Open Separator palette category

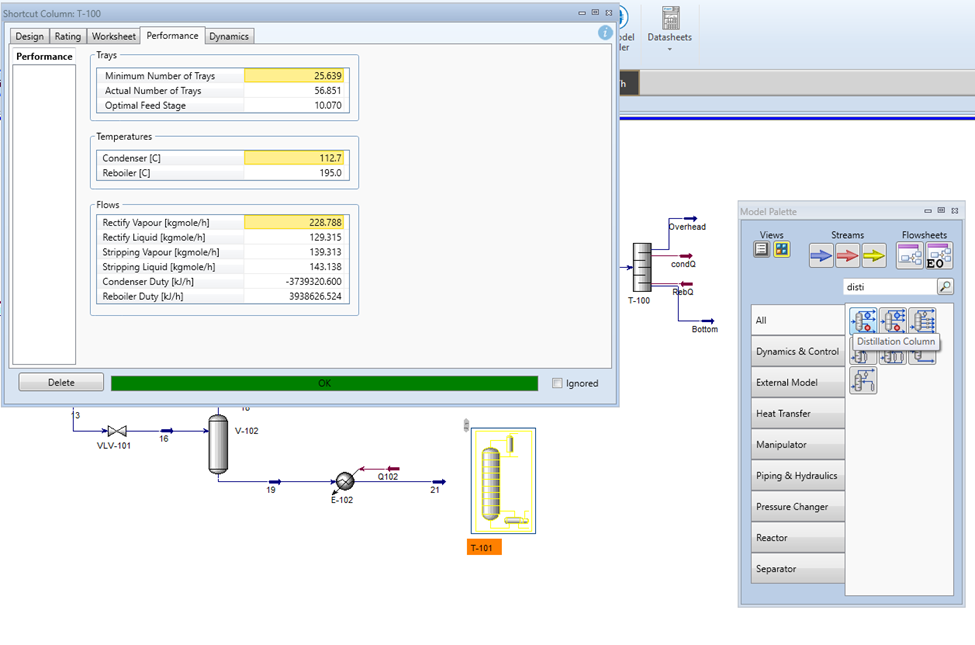(798, 568)
